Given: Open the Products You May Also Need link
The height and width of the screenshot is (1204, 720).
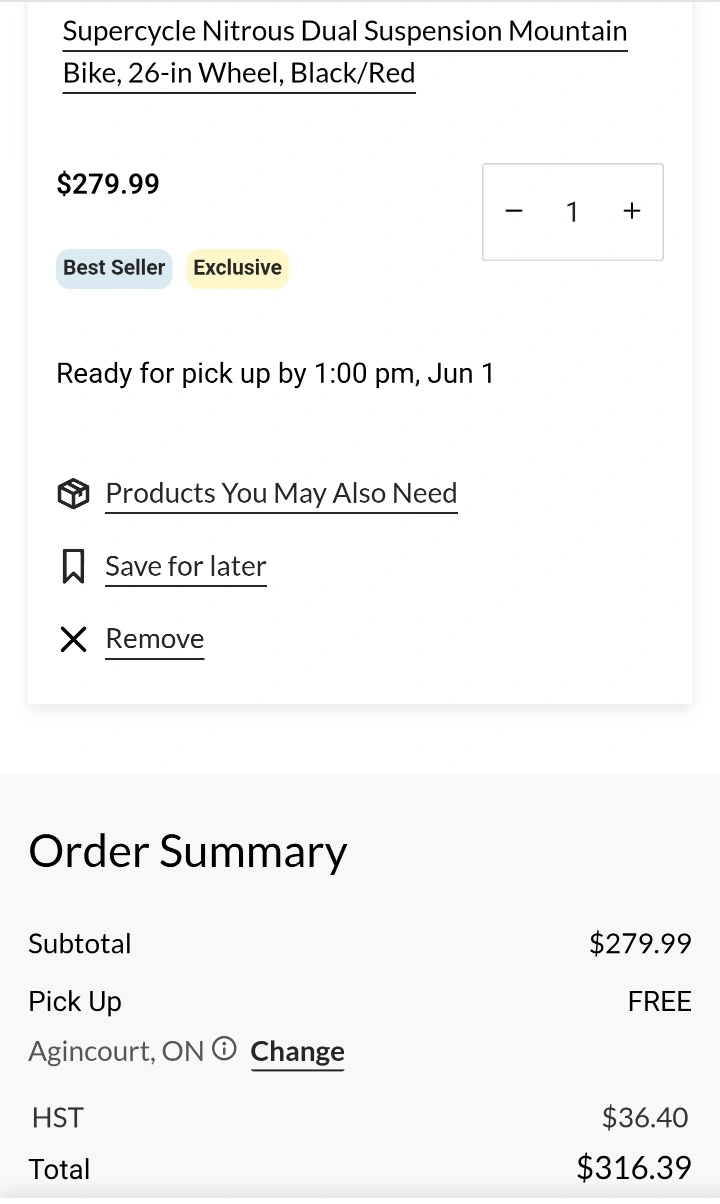Looking at the screenshot, I should pyautogui.click(x=281, y=493).
